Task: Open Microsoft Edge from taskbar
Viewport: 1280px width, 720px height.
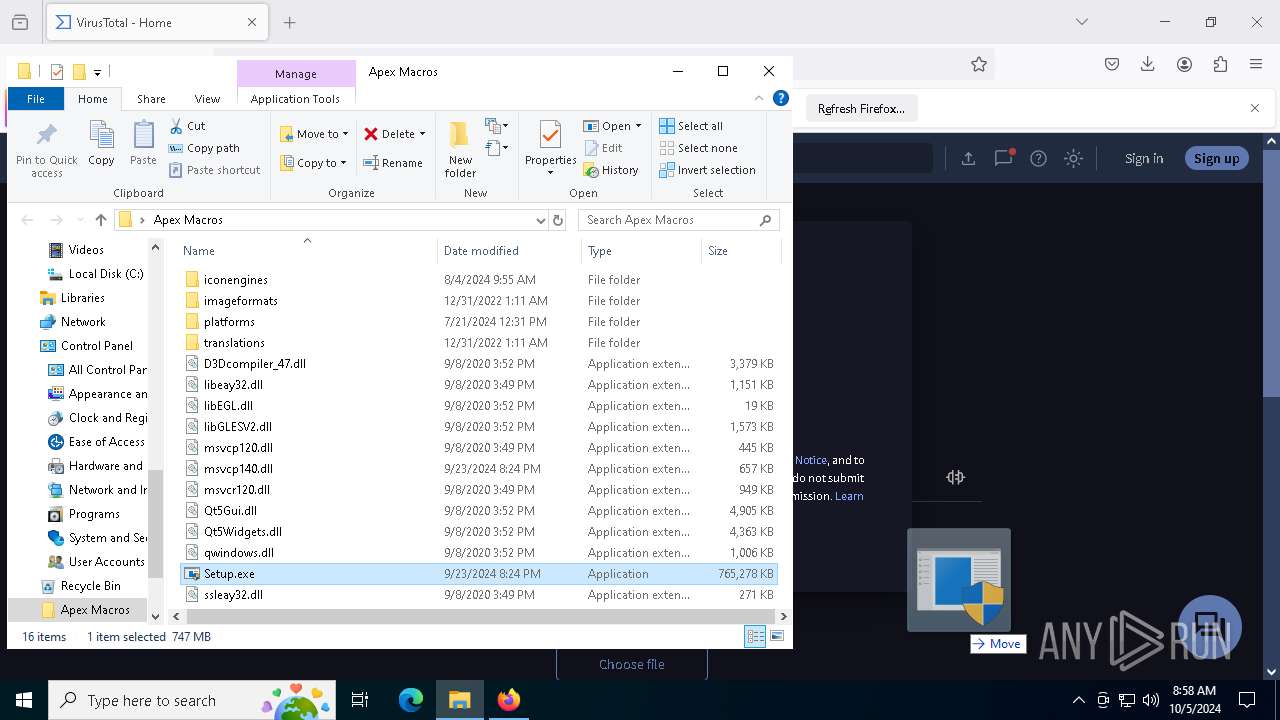Action: (411, 700)
